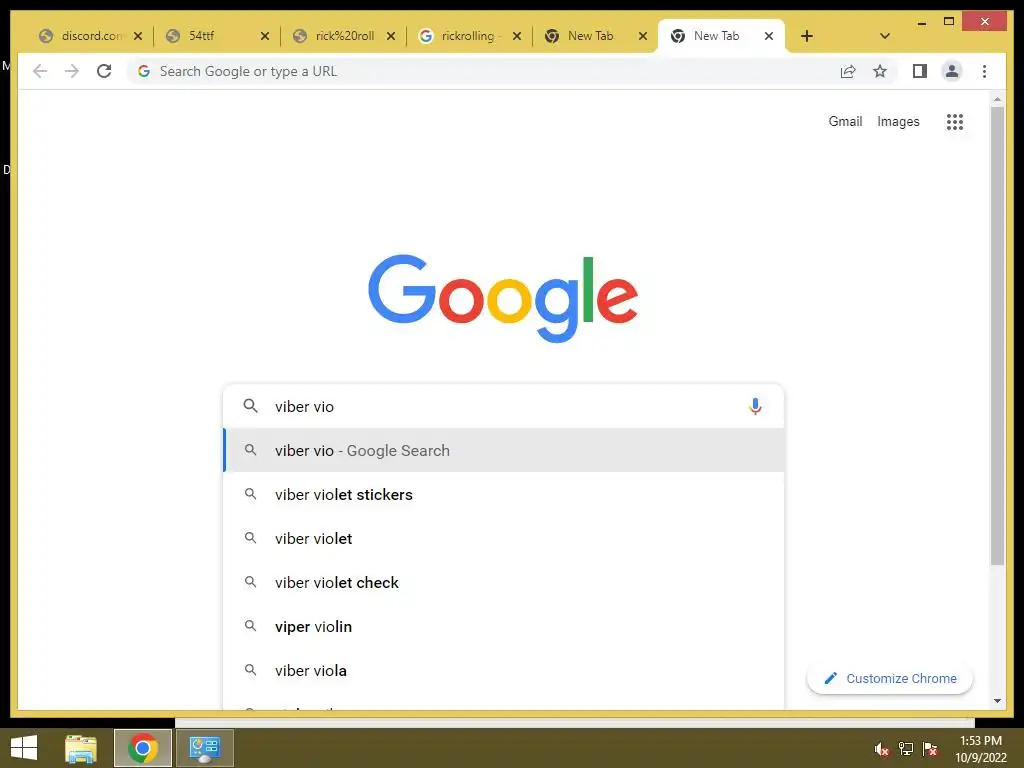The height and width of the screenshot is (768, 1024).
Task: Click the scrollbar down arrow
Action: [x=997, y=701]
